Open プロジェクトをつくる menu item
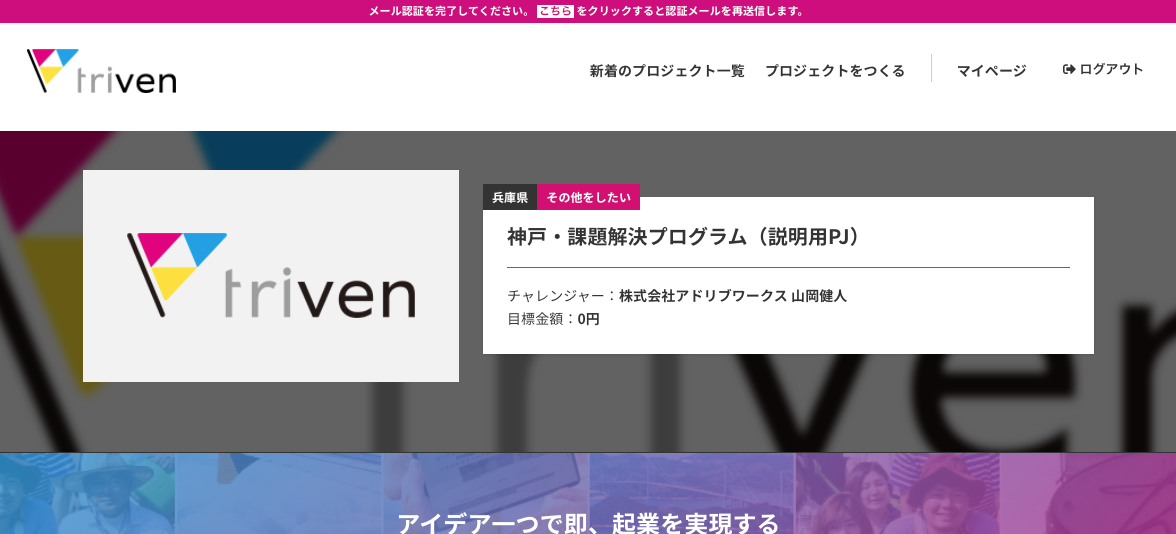The height and width of the screenshot is (534, 1176). [x=835, y=71]
